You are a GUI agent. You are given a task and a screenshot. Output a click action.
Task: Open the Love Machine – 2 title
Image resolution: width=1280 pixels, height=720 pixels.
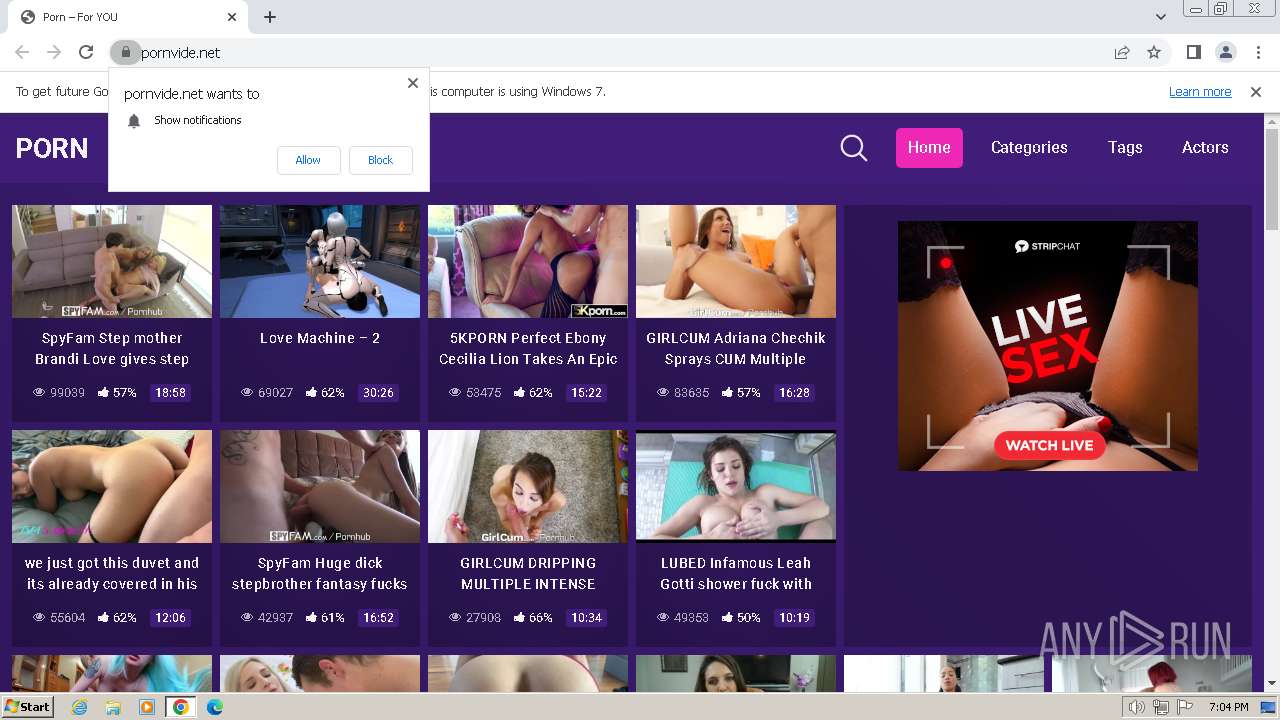click(x=320, y=338)
